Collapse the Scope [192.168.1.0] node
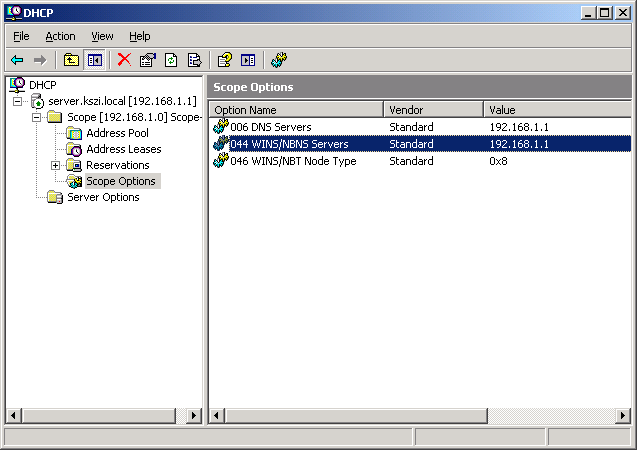Screen dimensions: 637x450 click(x=37, y=117)
